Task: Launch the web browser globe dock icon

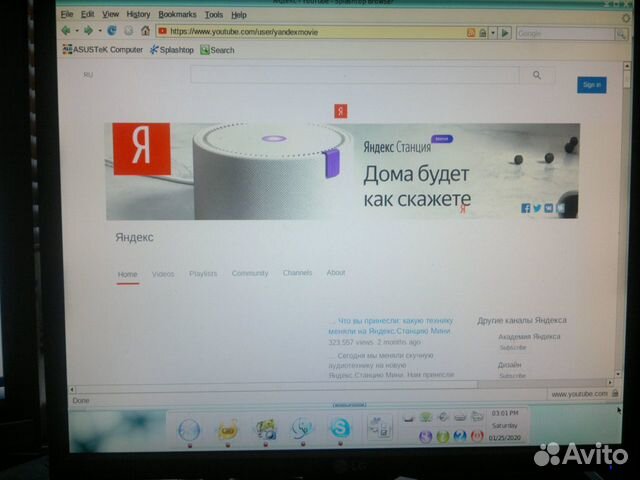Action: click(189, 429)
